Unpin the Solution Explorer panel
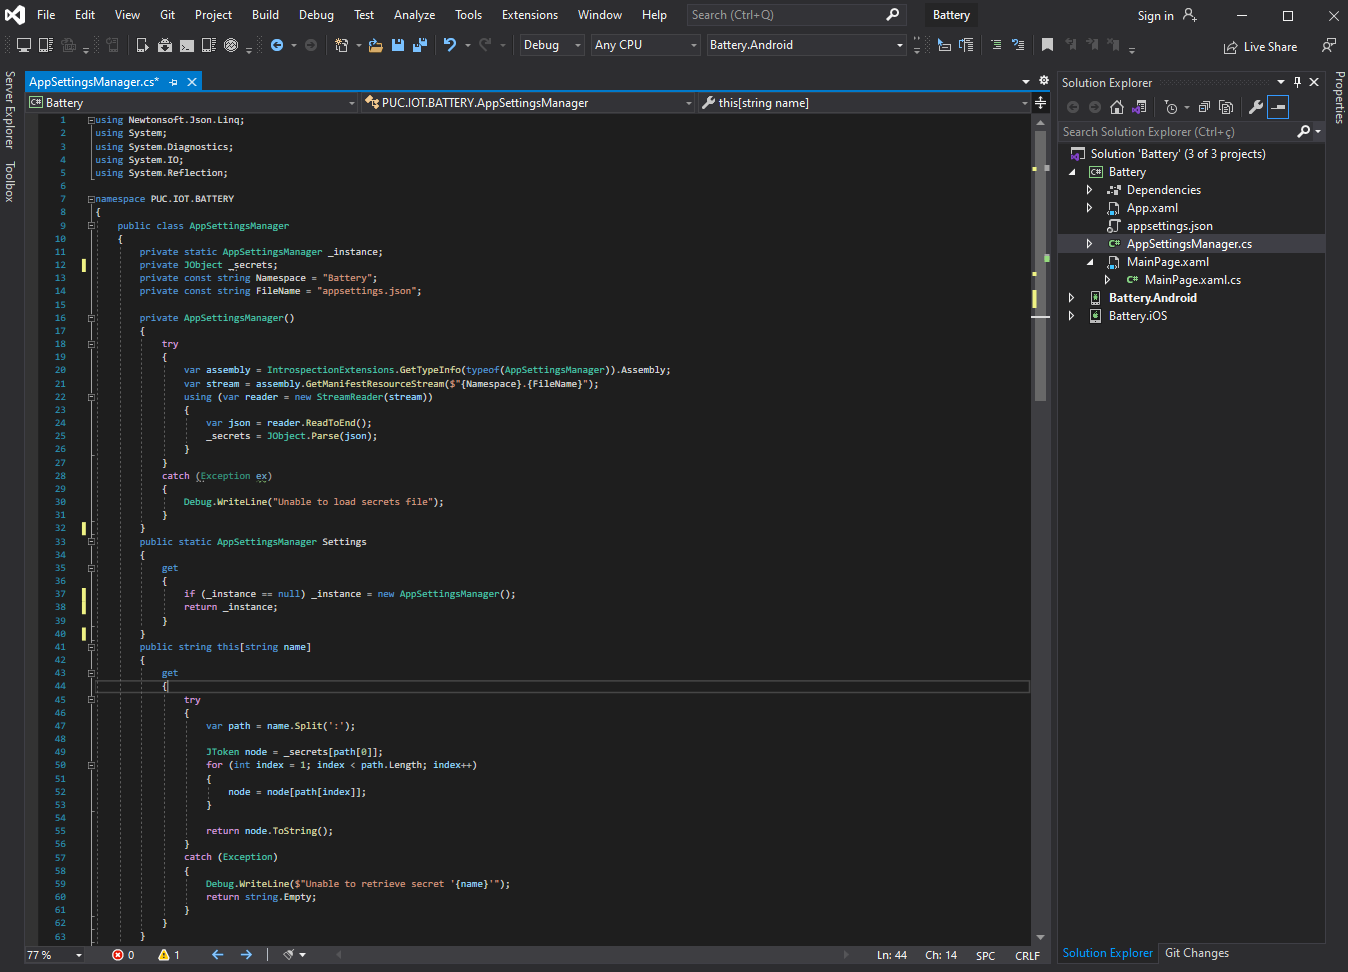This screenshot has height=972, width=1348. [1297, 82]
